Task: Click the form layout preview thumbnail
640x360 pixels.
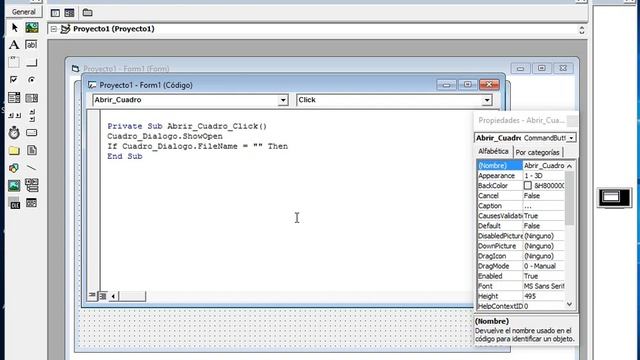Action: 614,198
